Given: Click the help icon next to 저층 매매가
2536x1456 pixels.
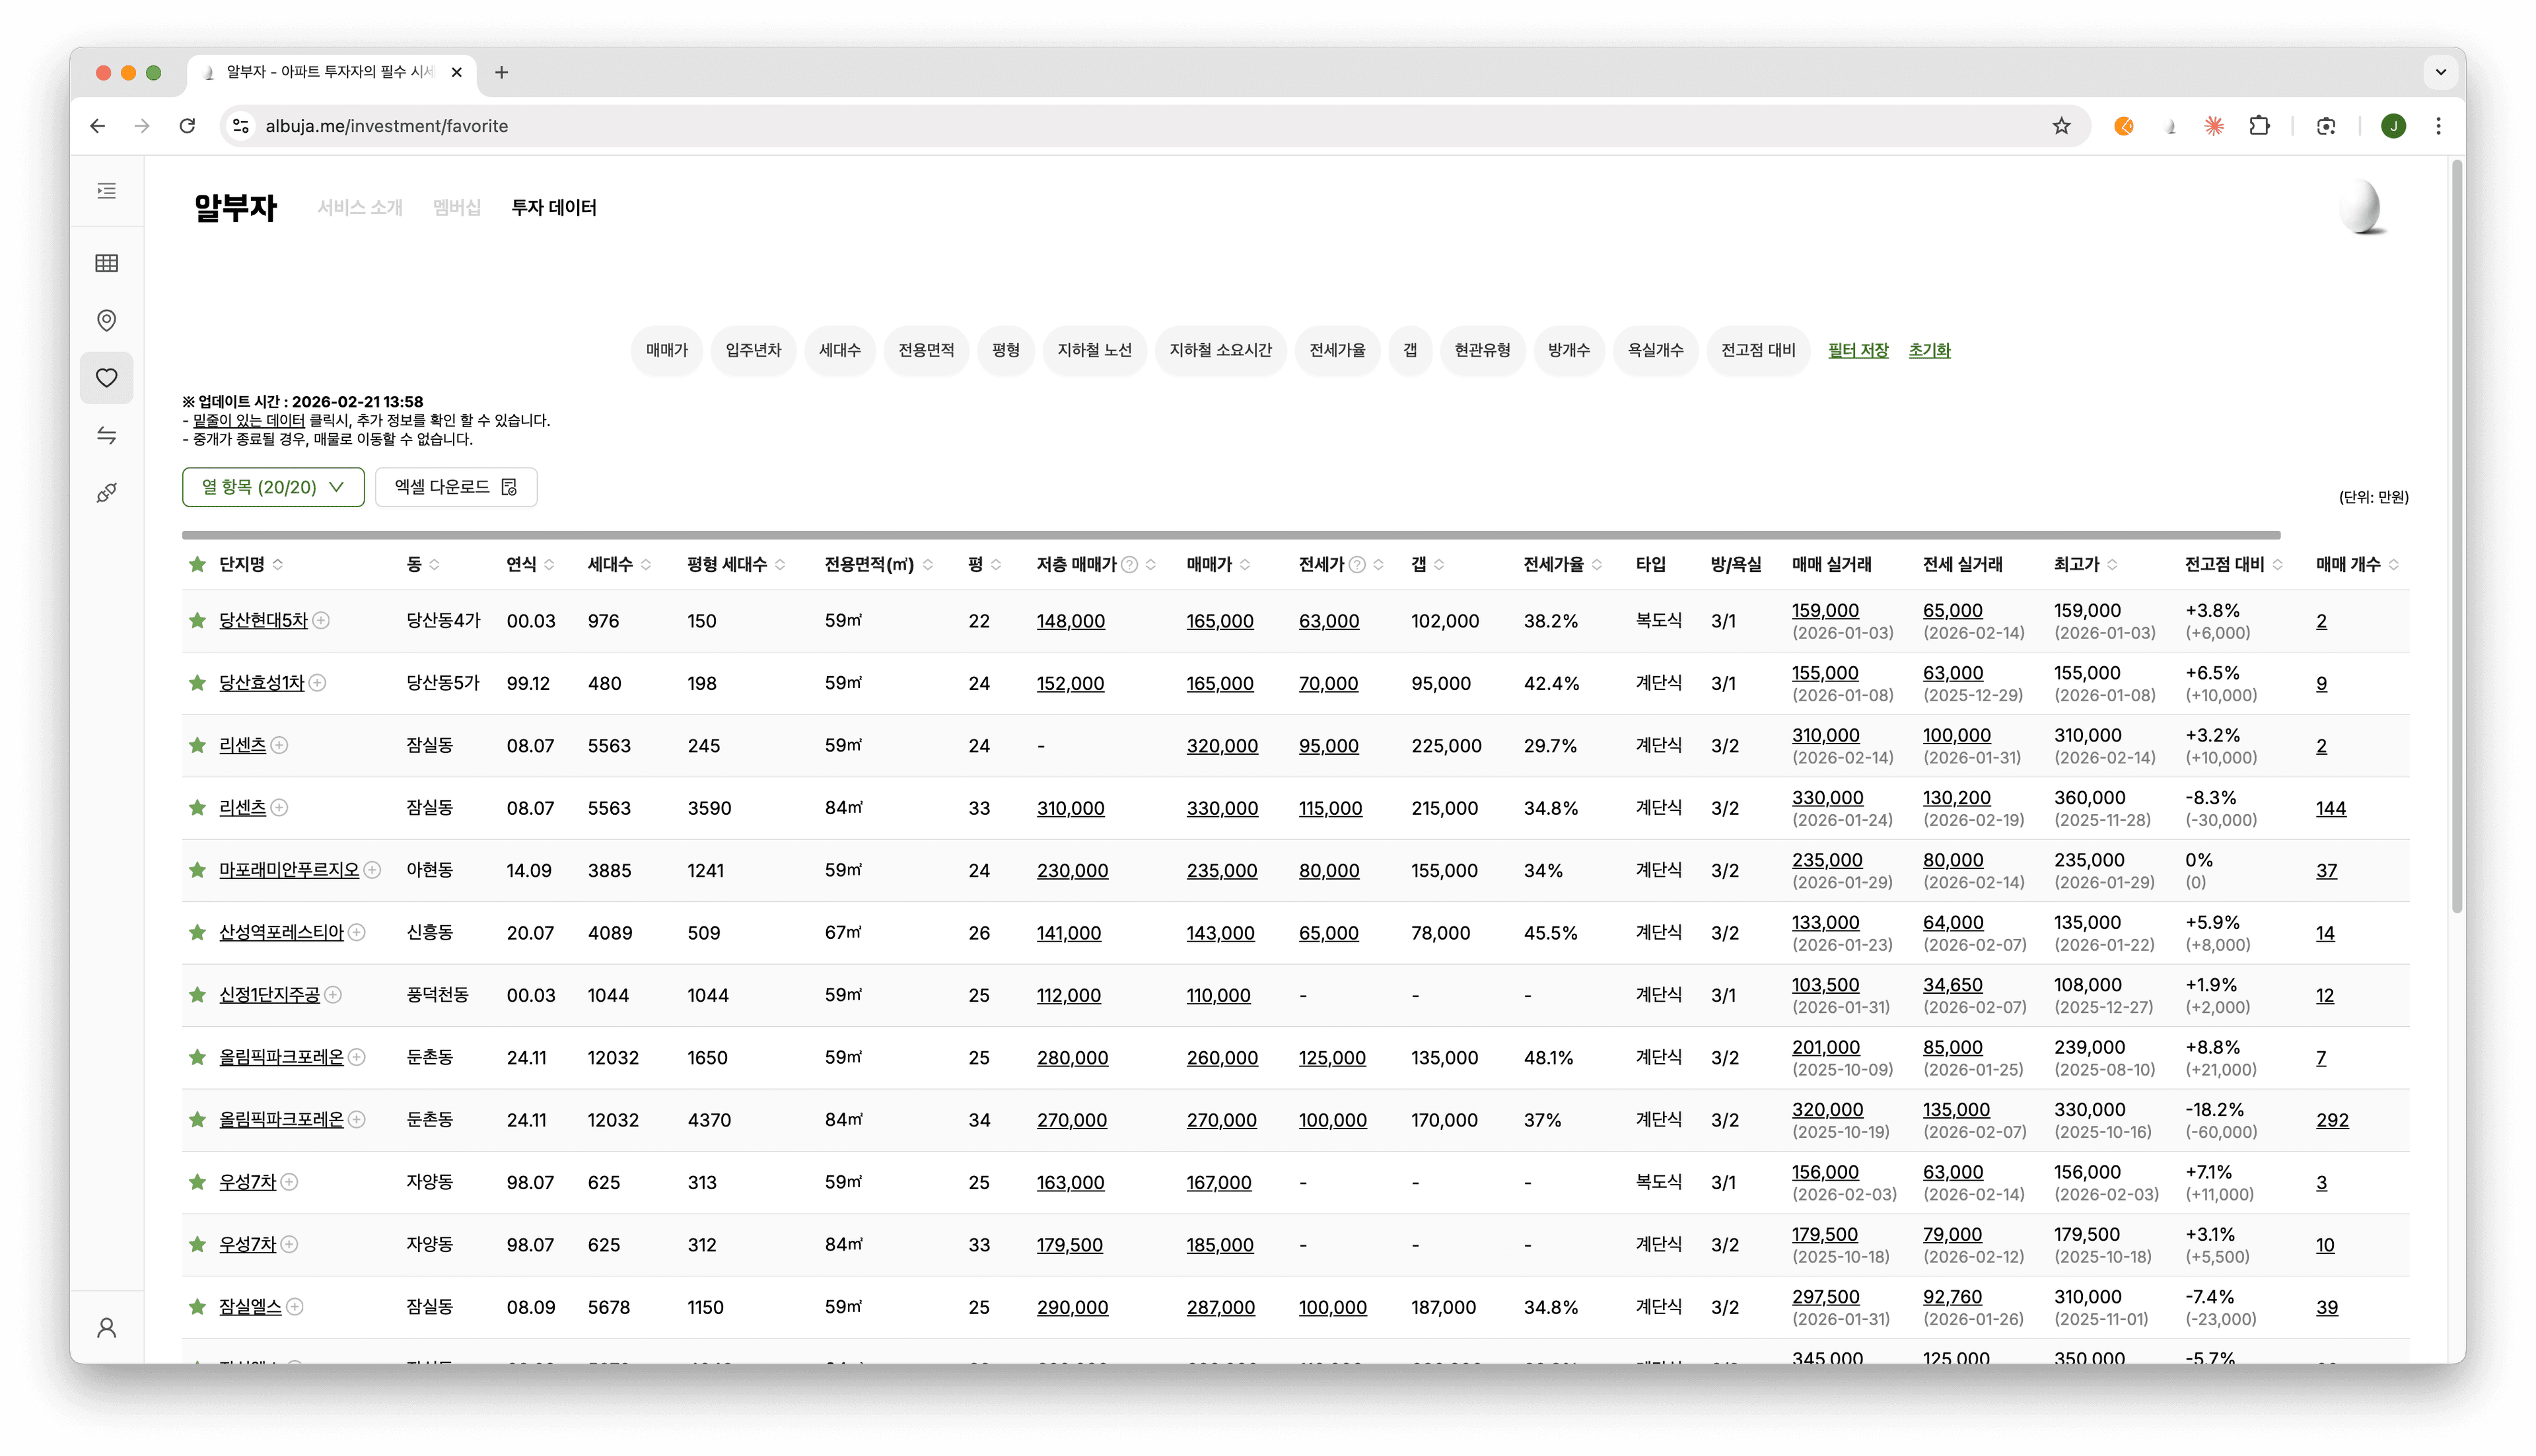Looking at the screenshot, I should point(1129,565).
